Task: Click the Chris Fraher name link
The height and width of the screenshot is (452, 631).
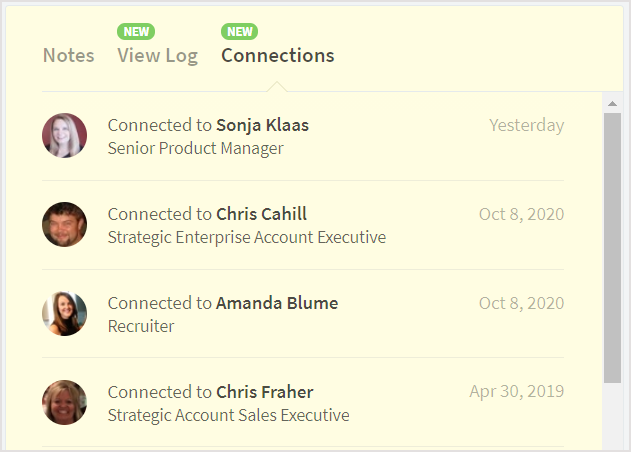Action: [x=265, y=392]
